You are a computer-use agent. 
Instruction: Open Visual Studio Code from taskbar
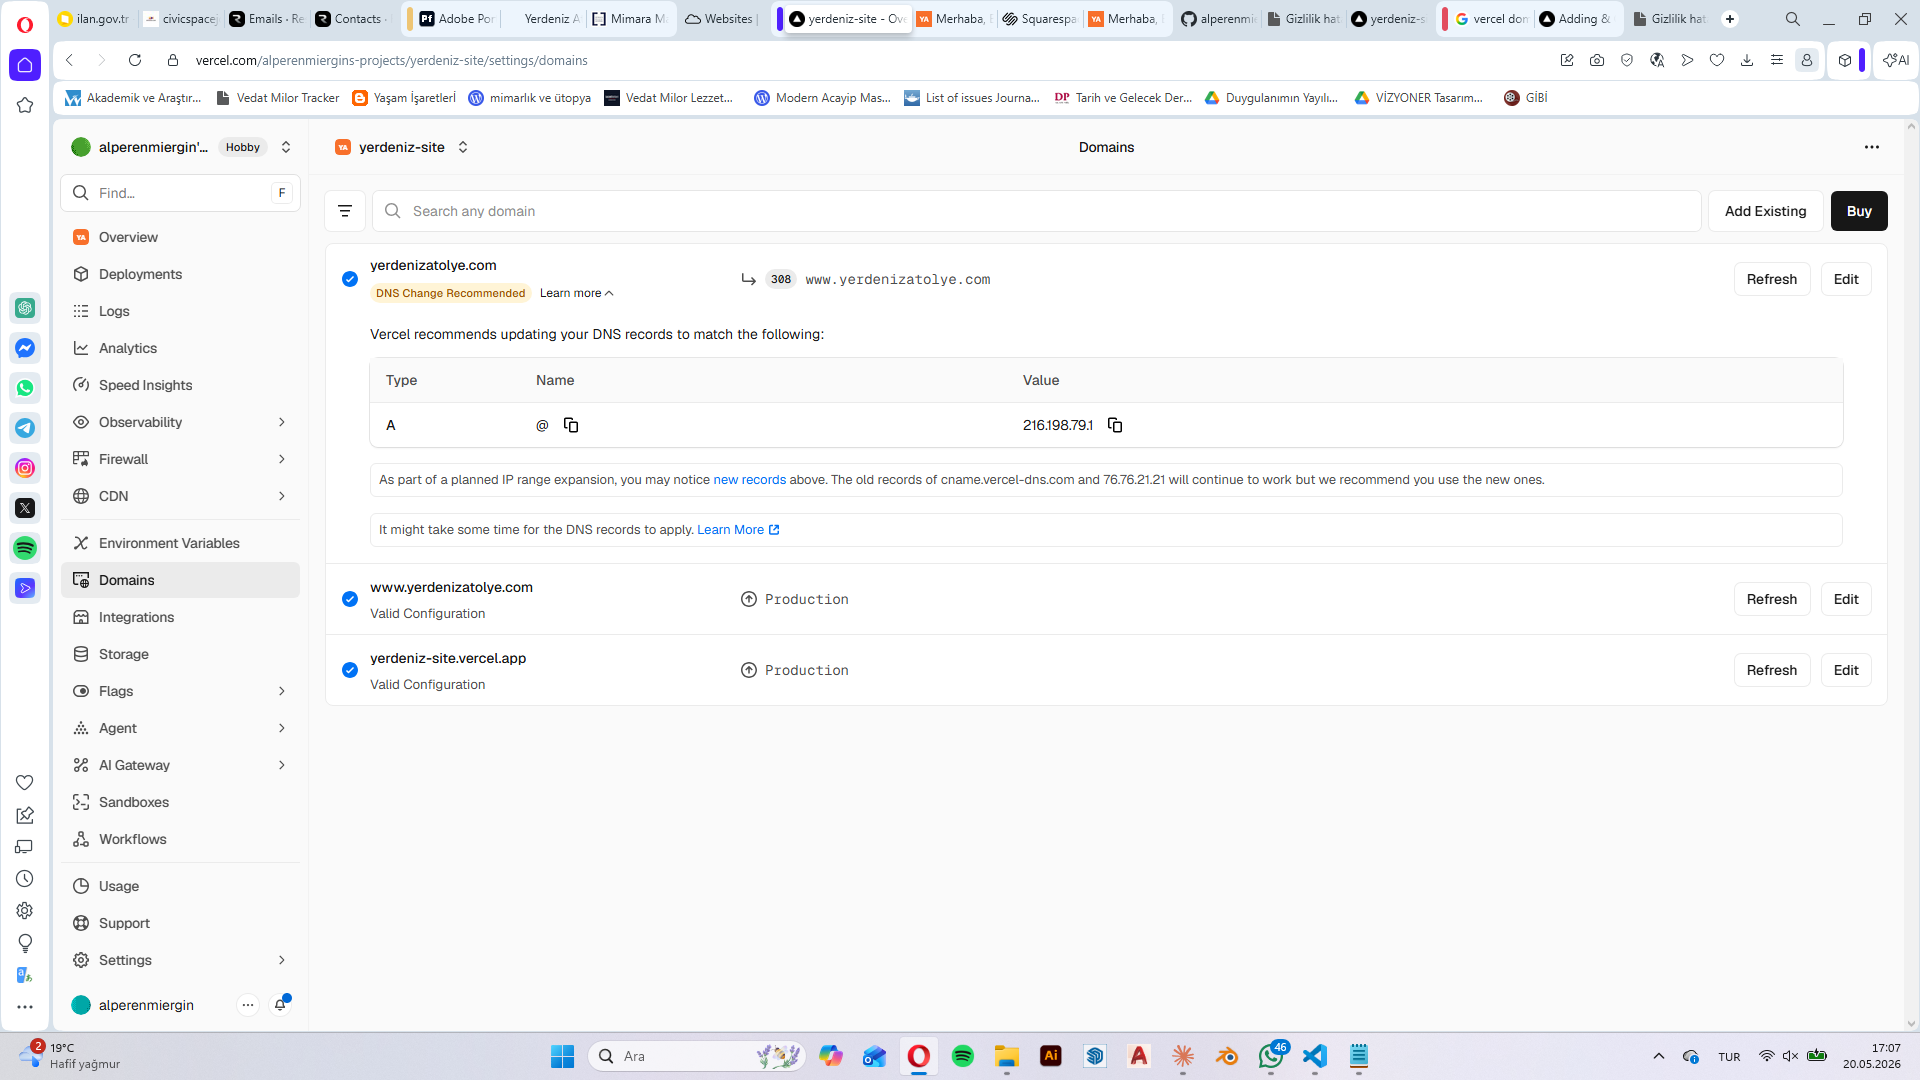tap(1315, 1056)
